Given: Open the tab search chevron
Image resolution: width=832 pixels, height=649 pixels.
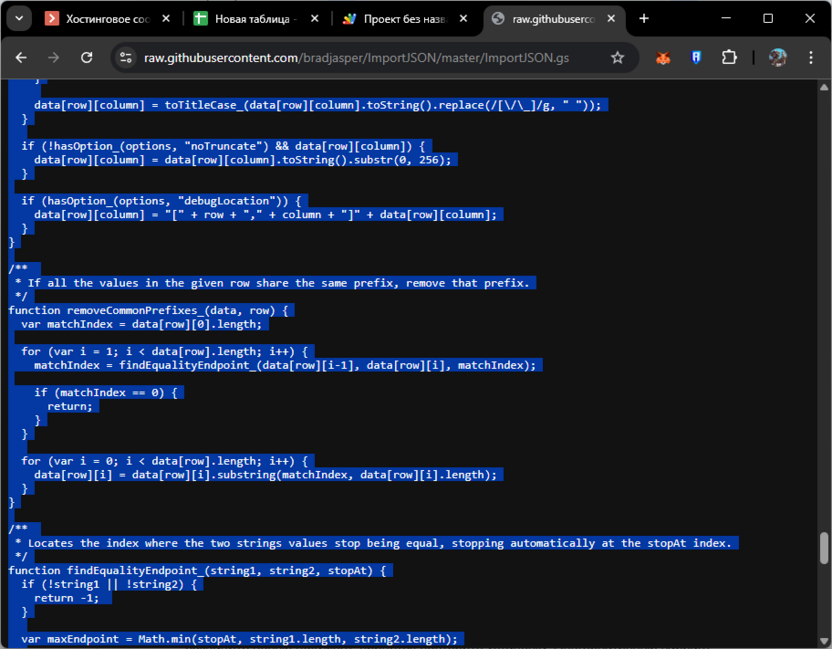Looking at the screenshot, I should pos(18,18).
